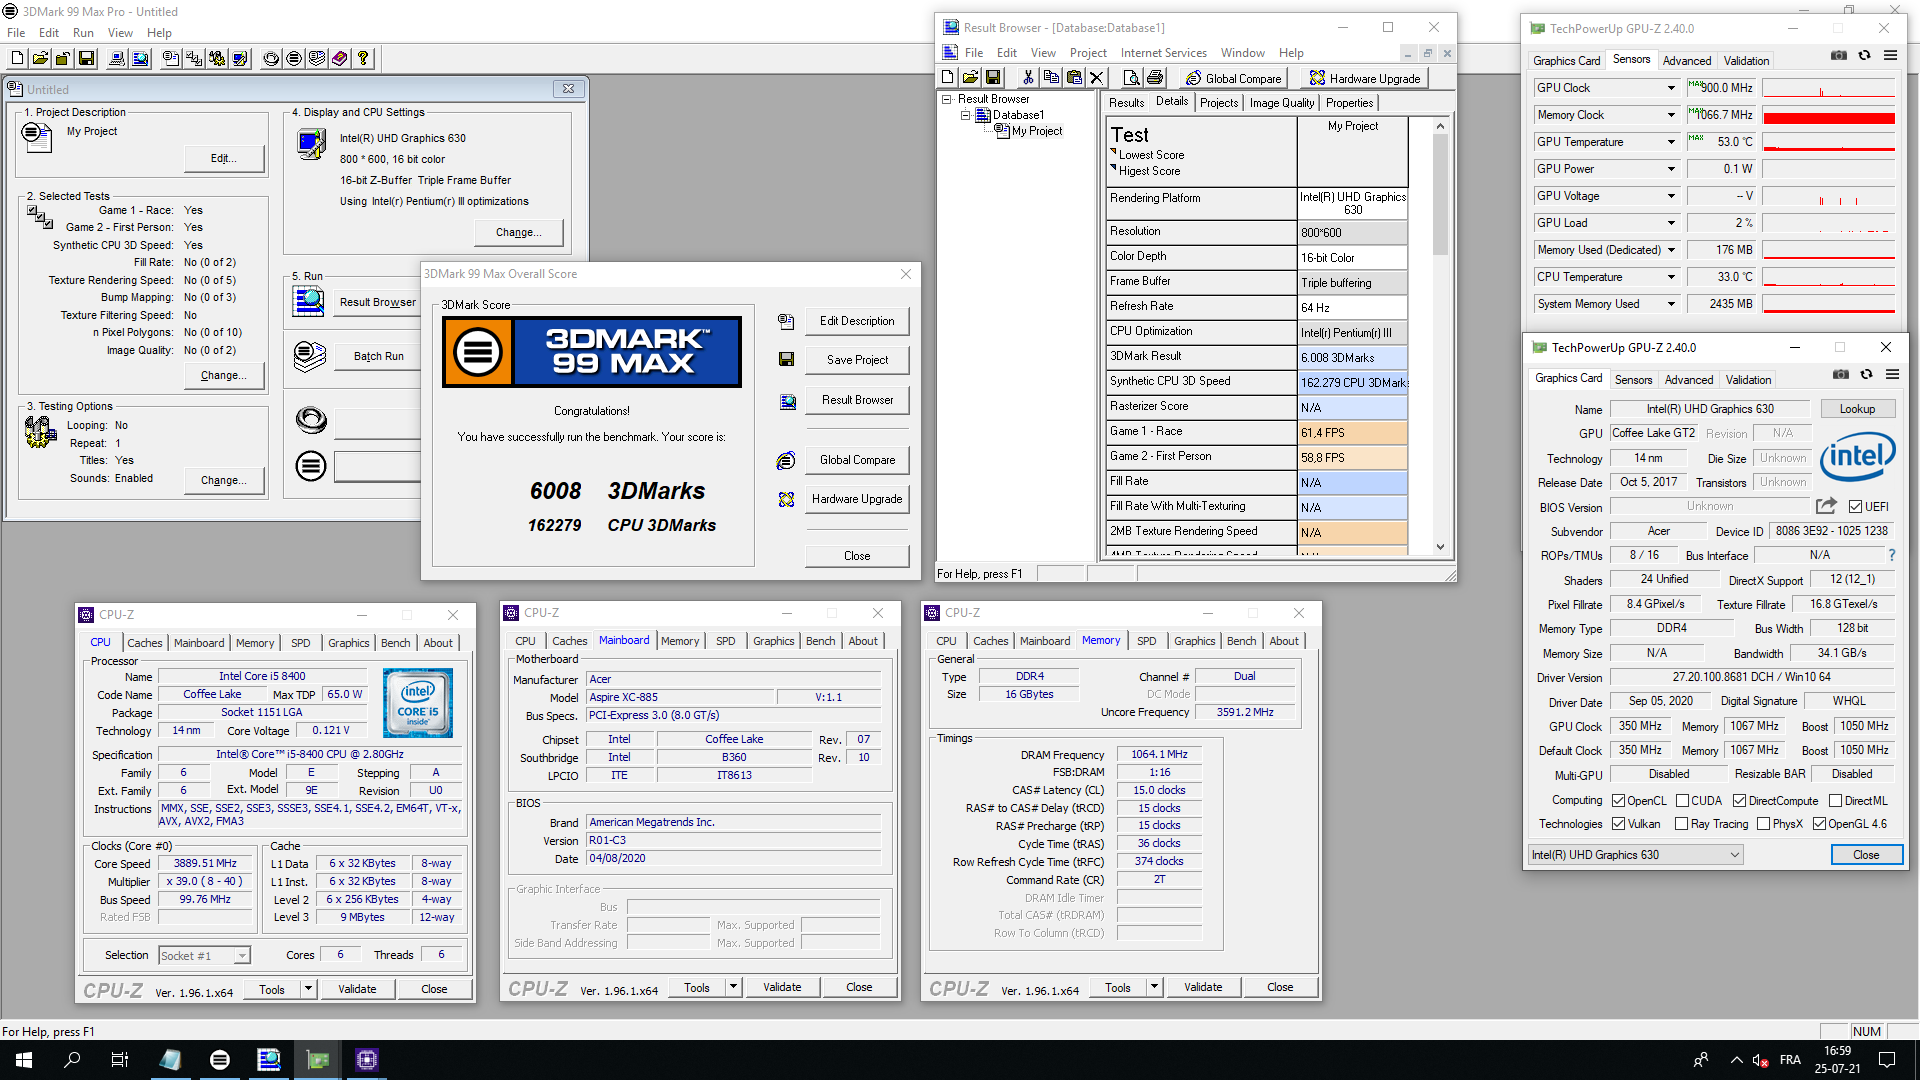Open Internet Services menu in Result Browser

[1163, 53]
